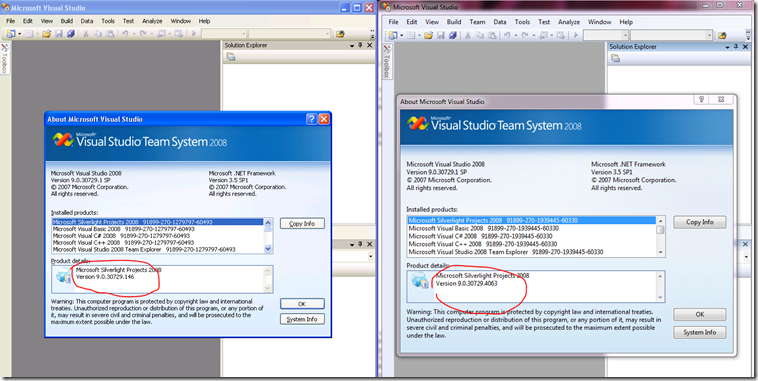Click Find in Files icon, right window
Screen dimensions: 758x381
click(x=722, y=35)
